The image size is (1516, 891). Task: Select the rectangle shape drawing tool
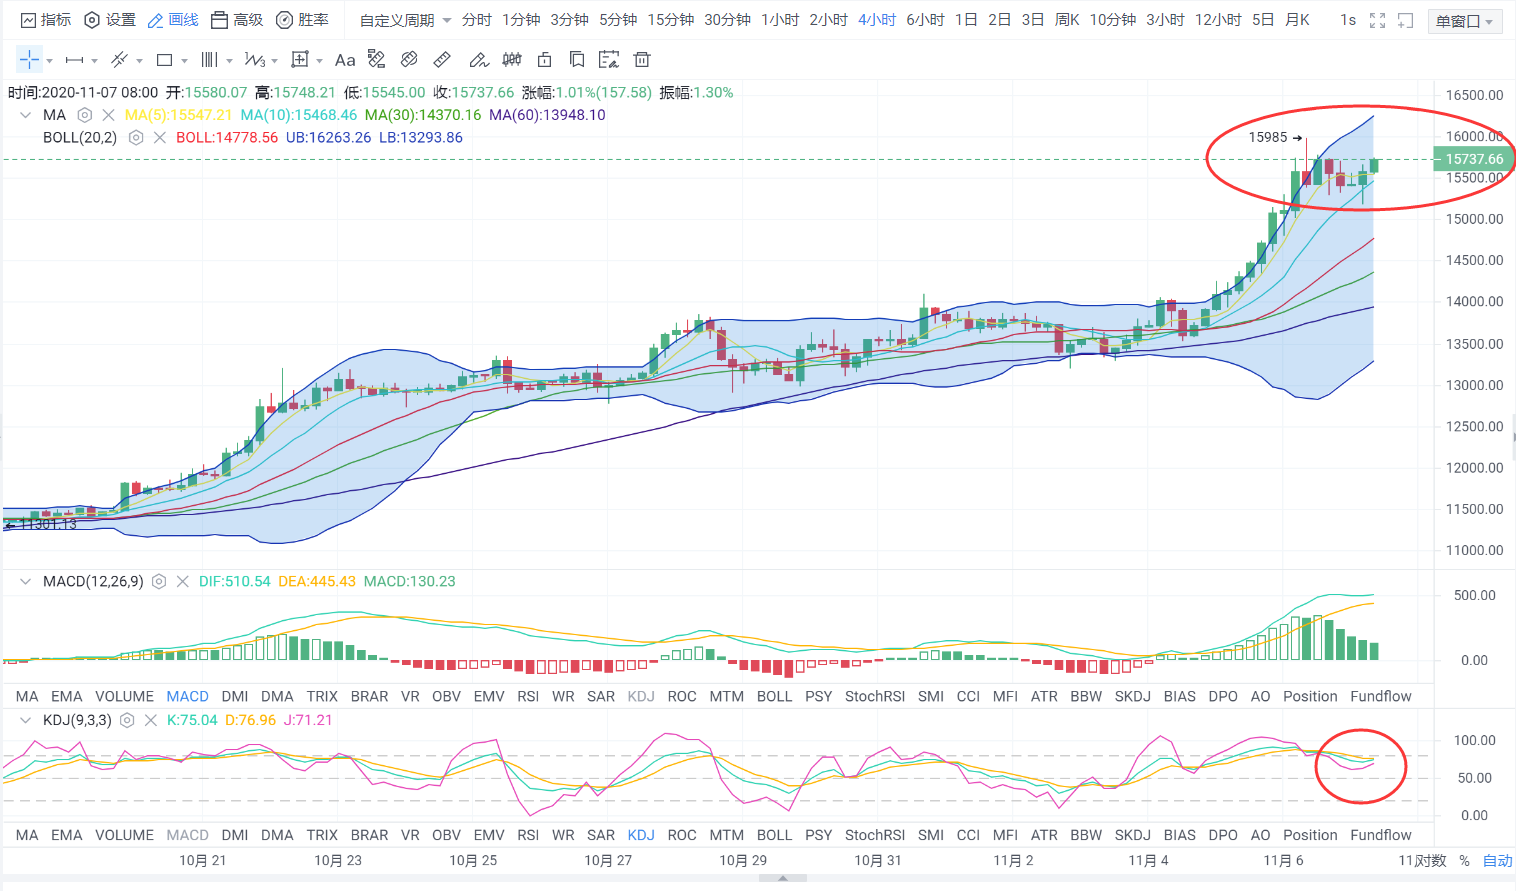pos(165,60)
